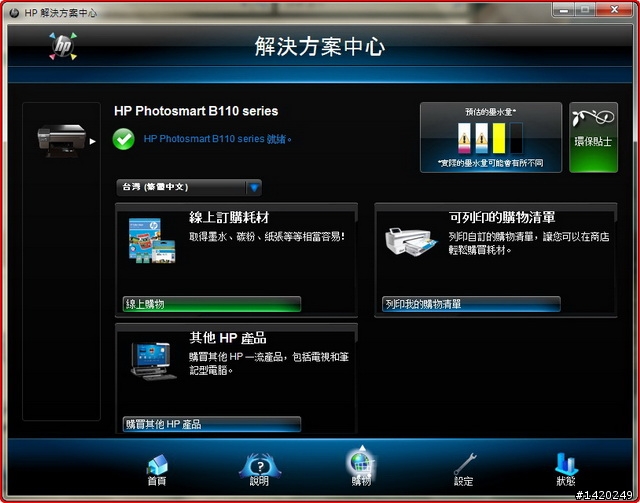Click the white printer shopping list image
Image resolution: width=640 pixels, height=503 pixels.
pos(411,242)
